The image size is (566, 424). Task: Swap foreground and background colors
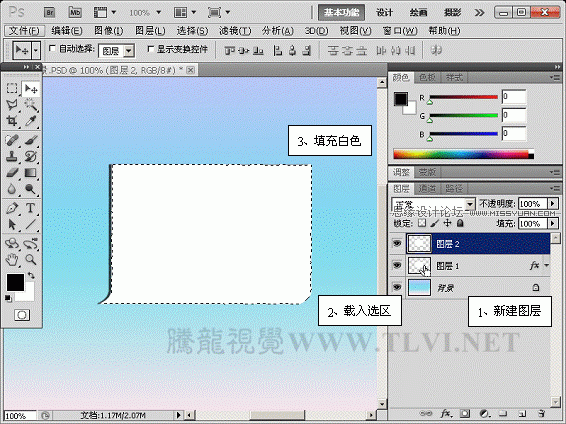[31, 276]
